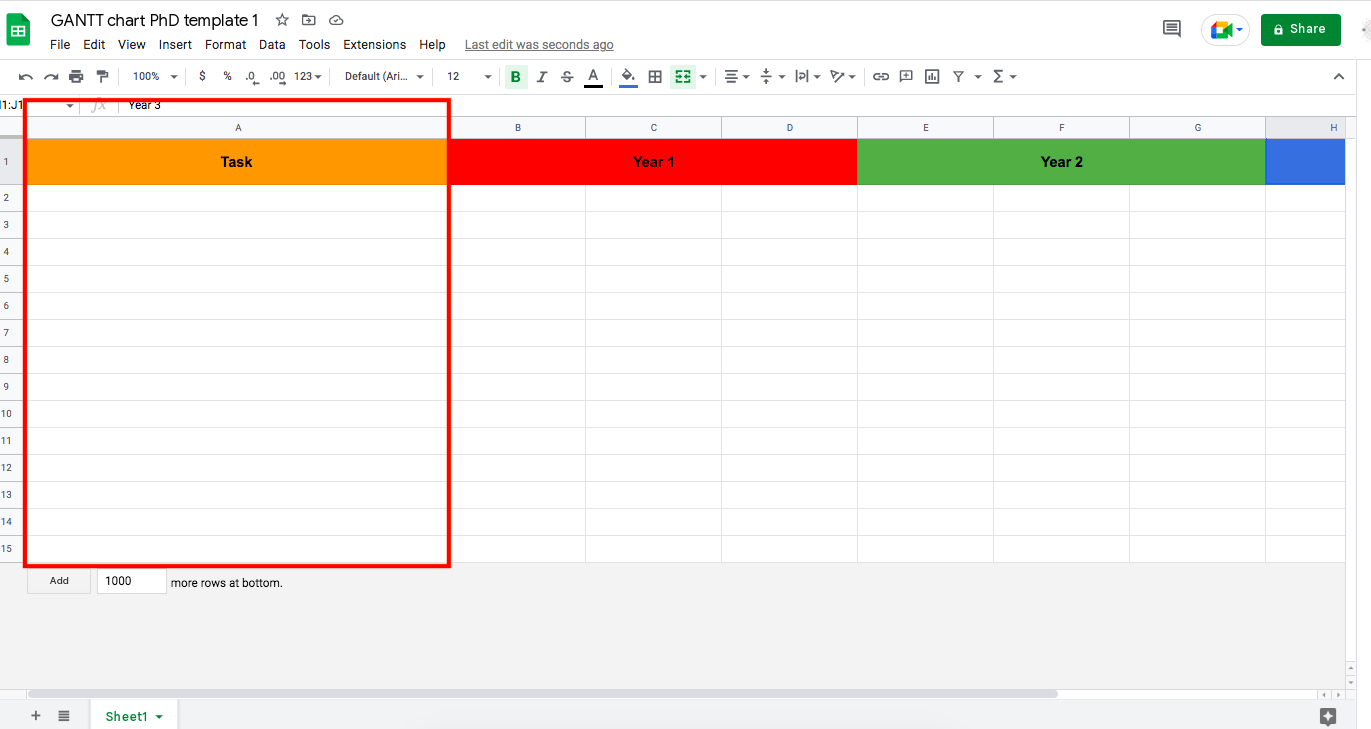Open the Fill color picker
1371x729 pixels.
pyautogui.click(x=627, y=76)
